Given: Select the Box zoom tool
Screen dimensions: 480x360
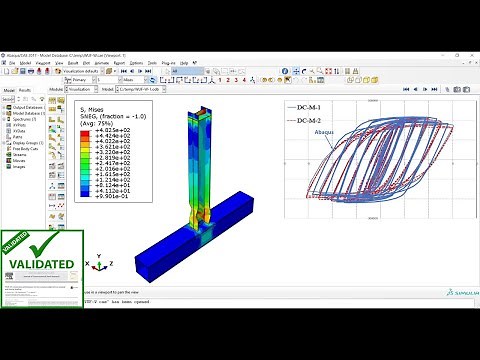Looking at the screenshot, I should (x=320, y=71).
